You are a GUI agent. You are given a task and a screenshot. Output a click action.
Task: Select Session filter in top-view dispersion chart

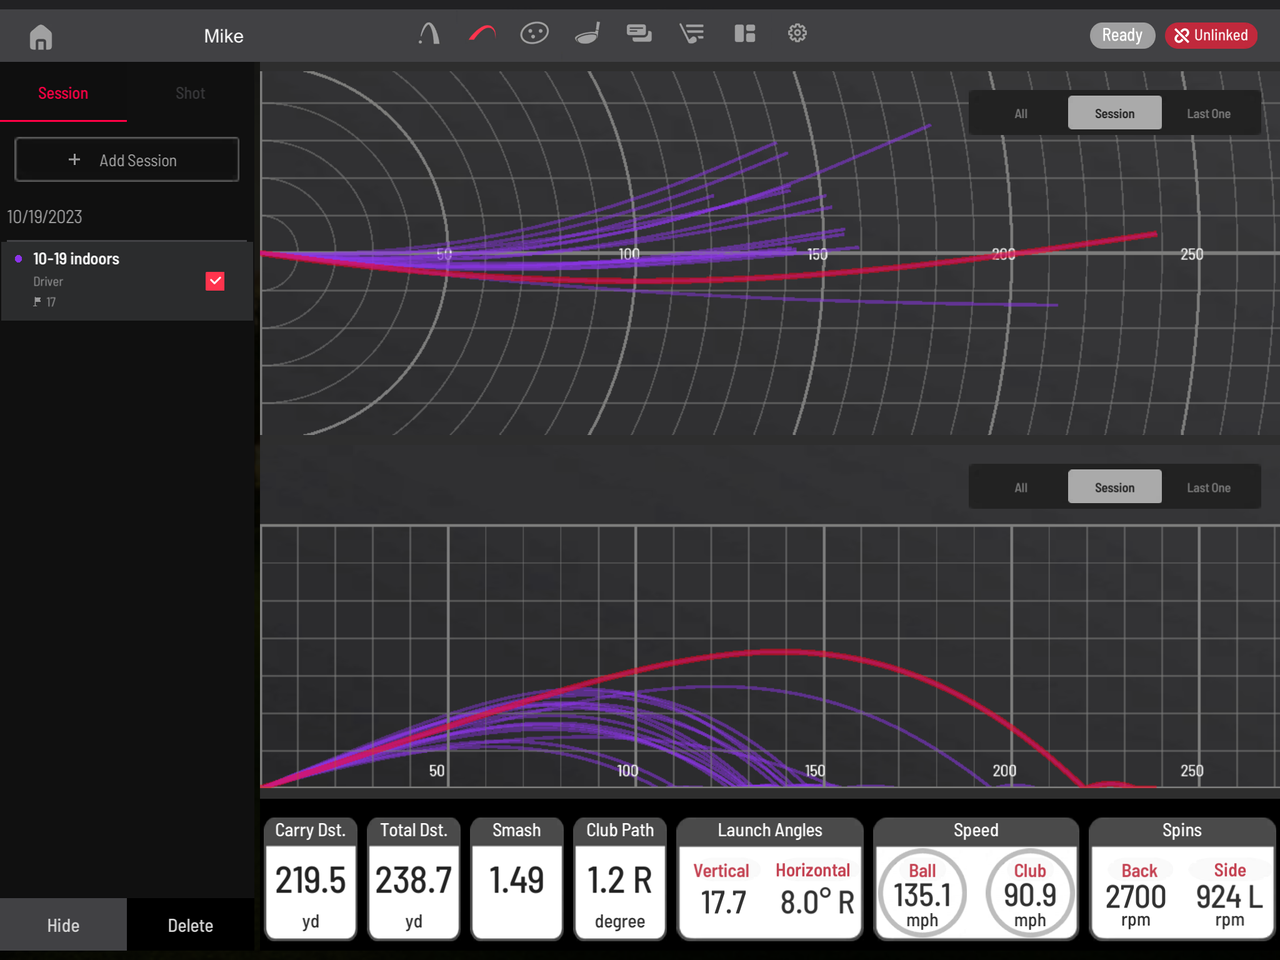click(x=1115, y=113)
